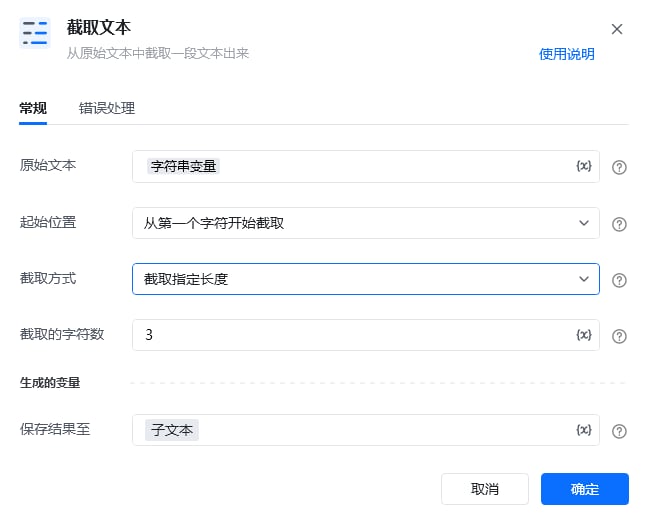Show help for 截取的字符数 field

(x=619, y=336)
